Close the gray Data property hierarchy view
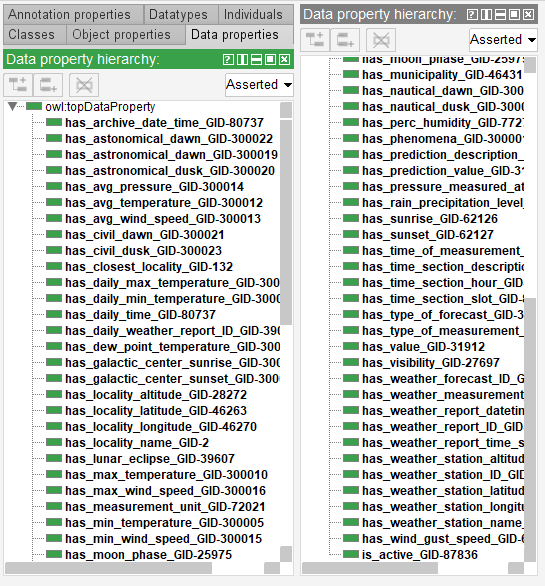 529,15
